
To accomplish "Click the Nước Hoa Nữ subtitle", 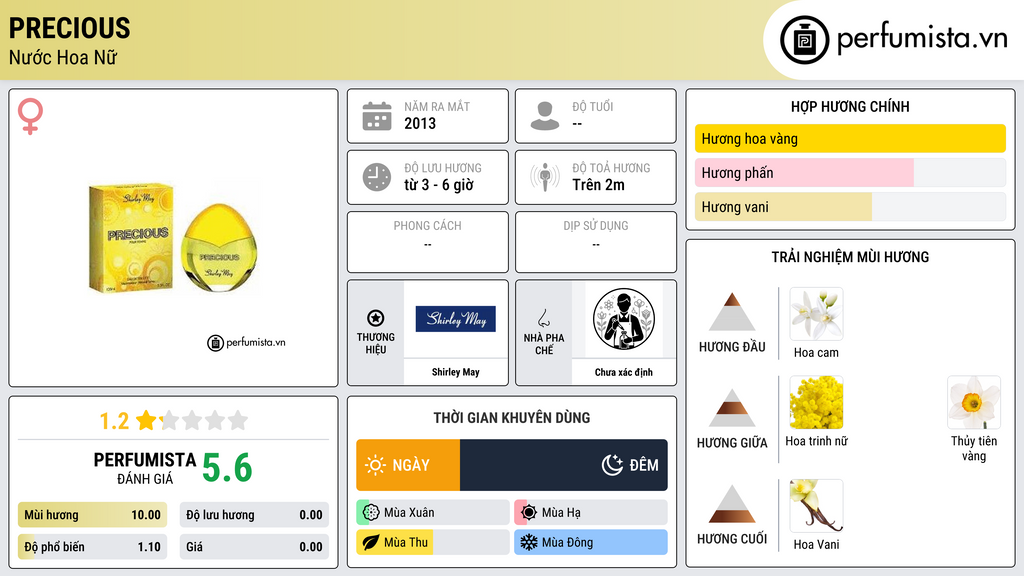I will (x=63, y=57).
